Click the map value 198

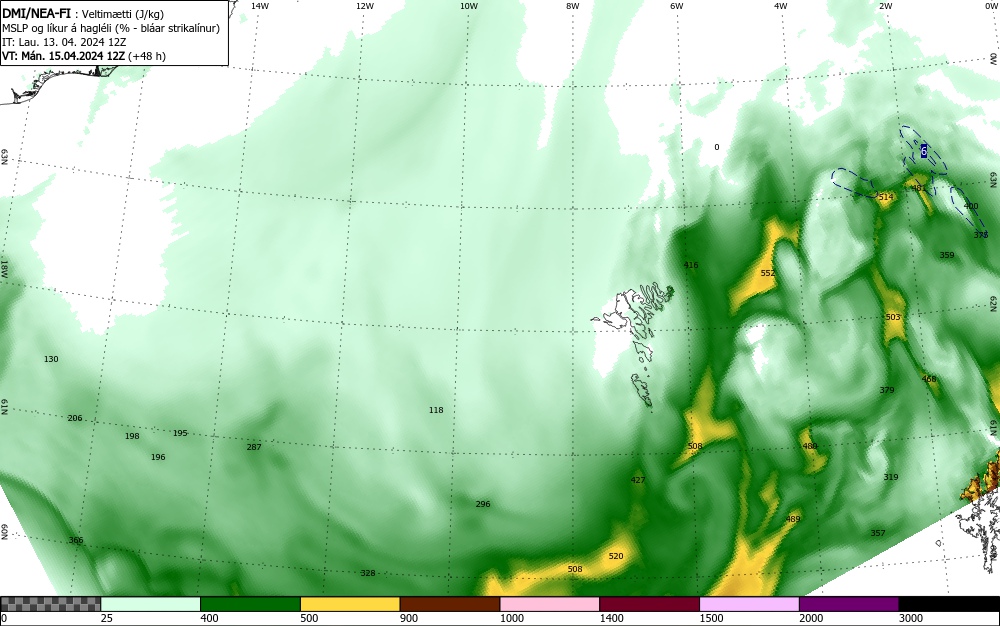click(132, 436)
